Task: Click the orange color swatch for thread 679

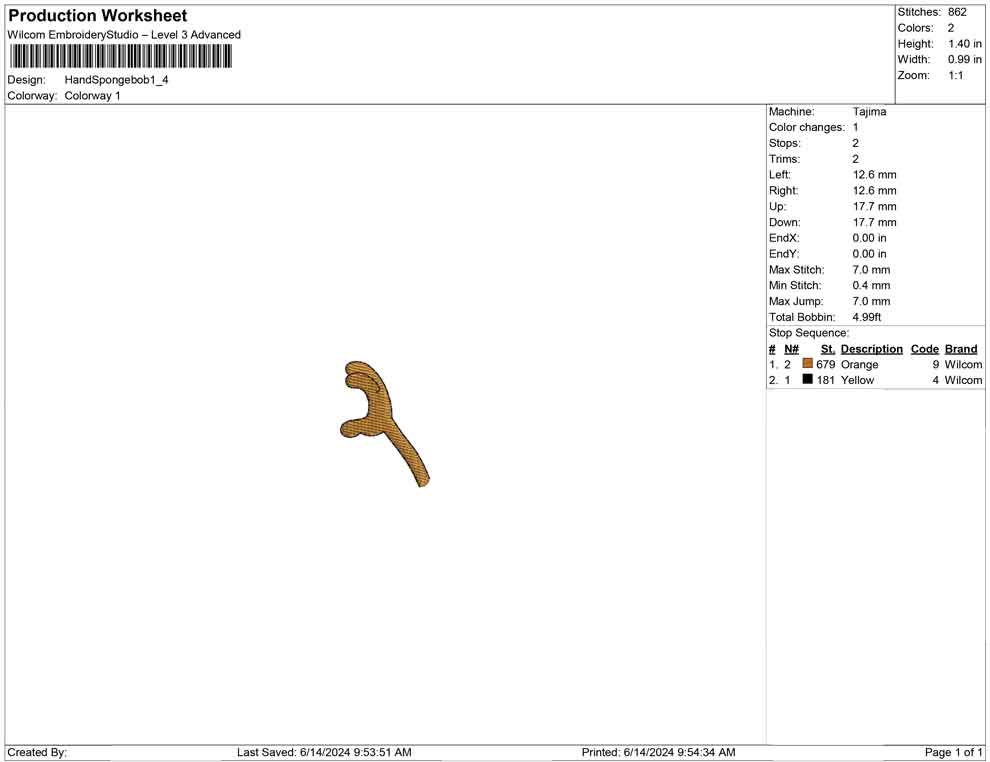Action: tap(808, 364)
